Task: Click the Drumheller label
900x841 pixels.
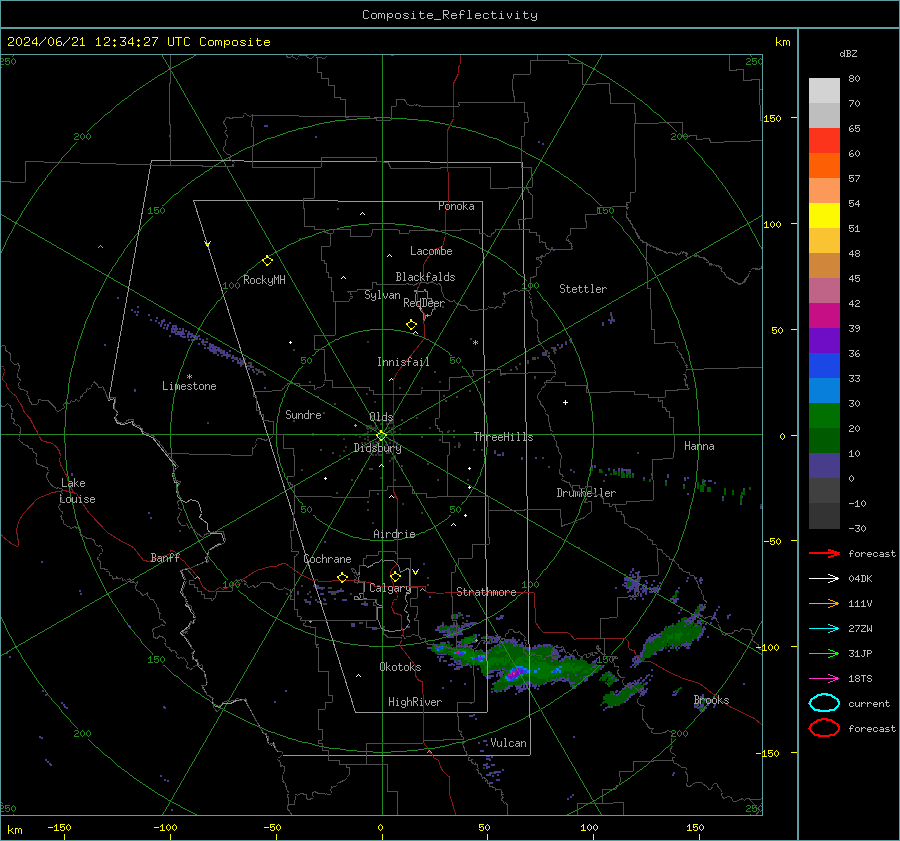Action: click(586, 493)
